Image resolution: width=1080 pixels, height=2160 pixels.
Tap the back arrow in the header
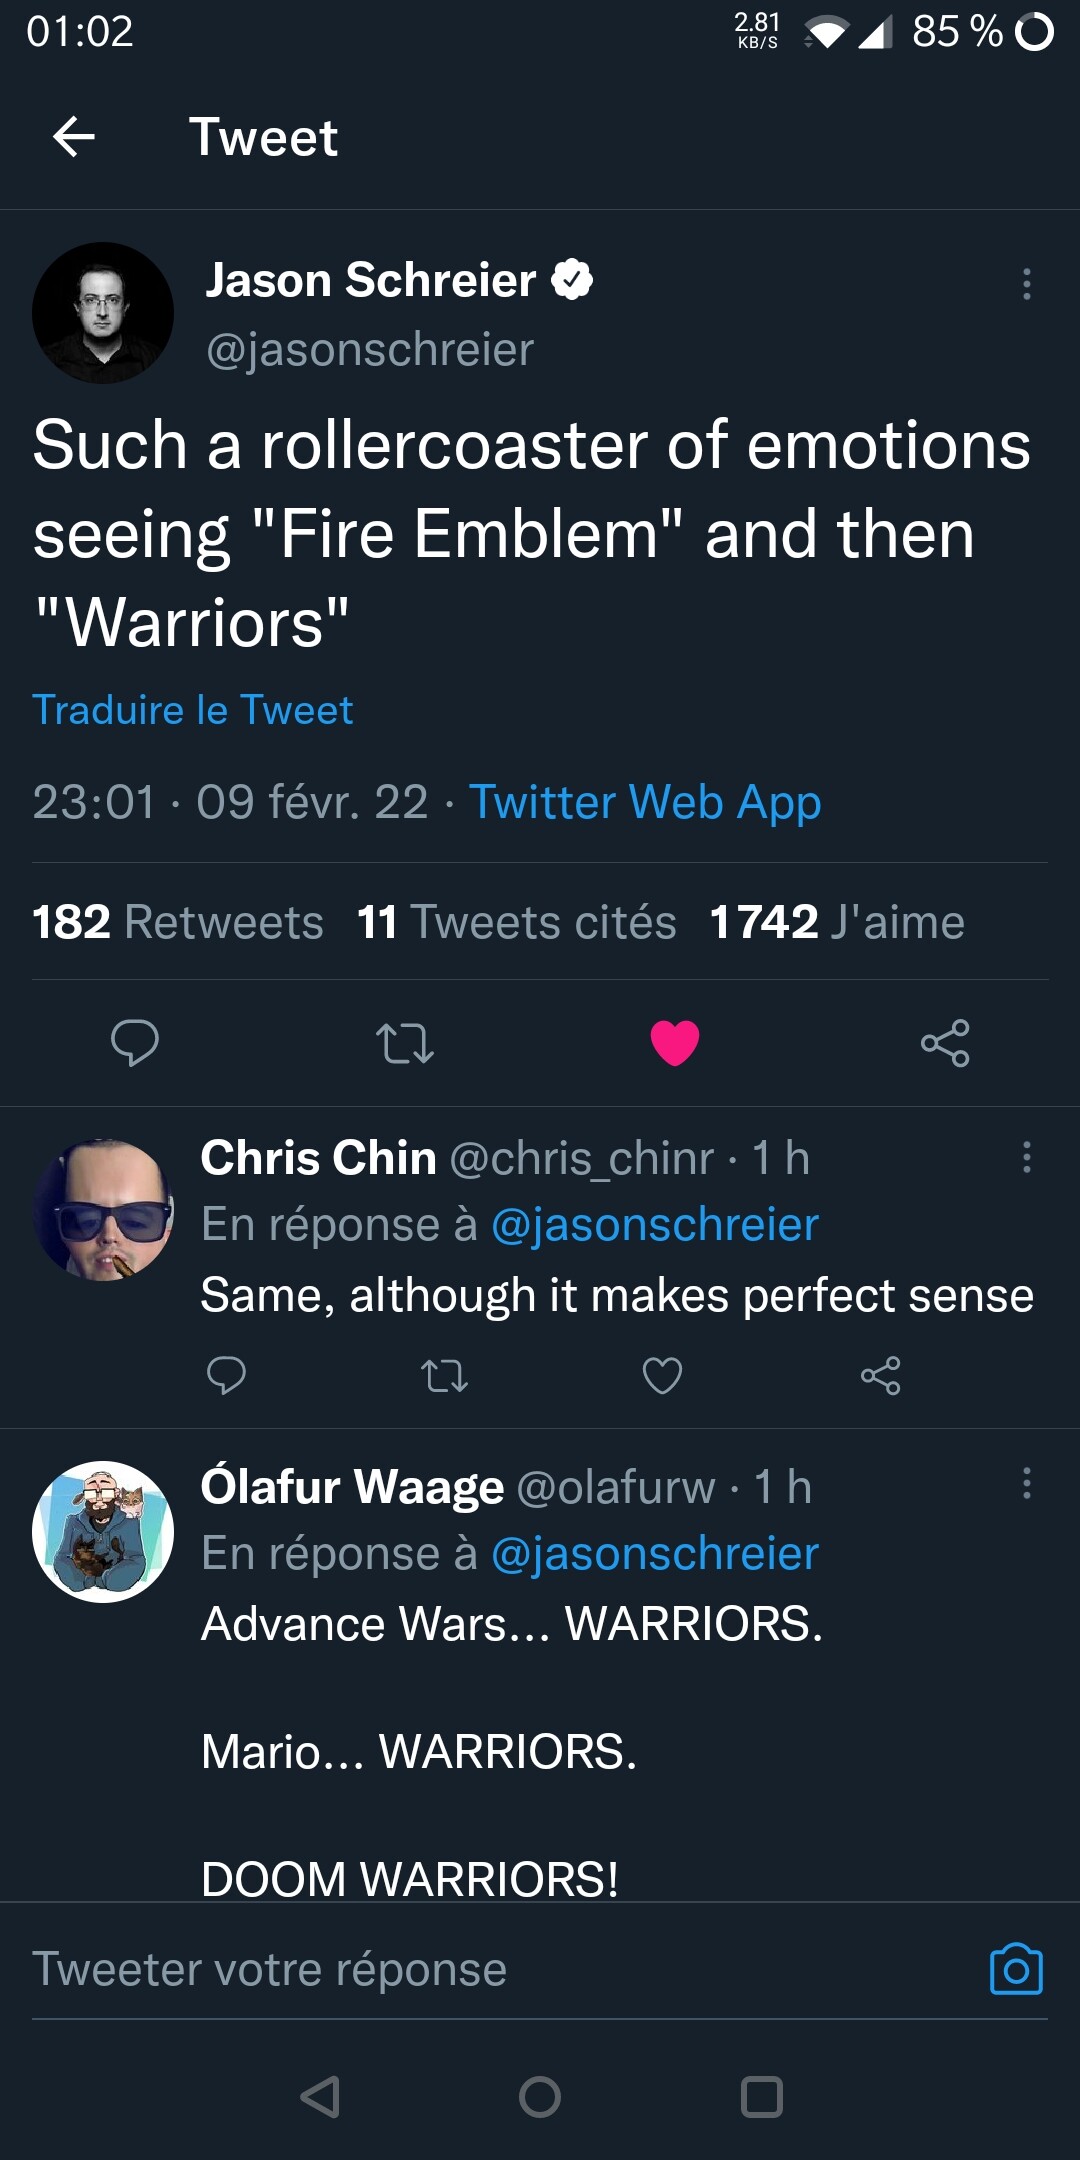click(x=74, y=137)
